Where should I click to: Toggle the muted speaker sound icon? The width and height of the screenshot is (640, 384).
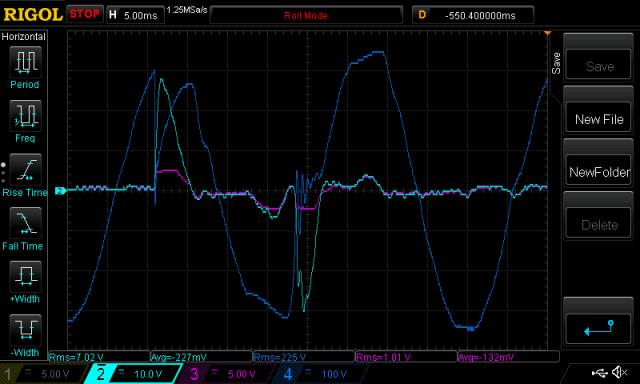620,372
